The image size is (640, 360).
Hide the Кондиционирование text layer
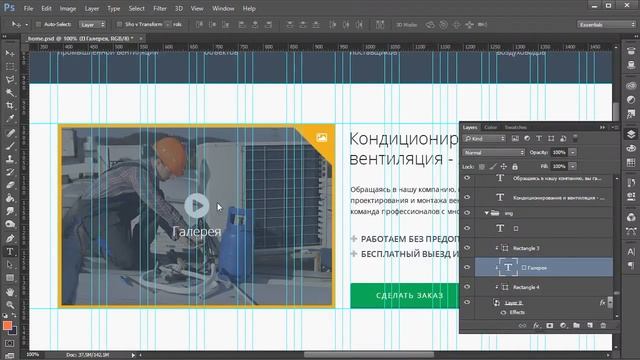(467, 197)
